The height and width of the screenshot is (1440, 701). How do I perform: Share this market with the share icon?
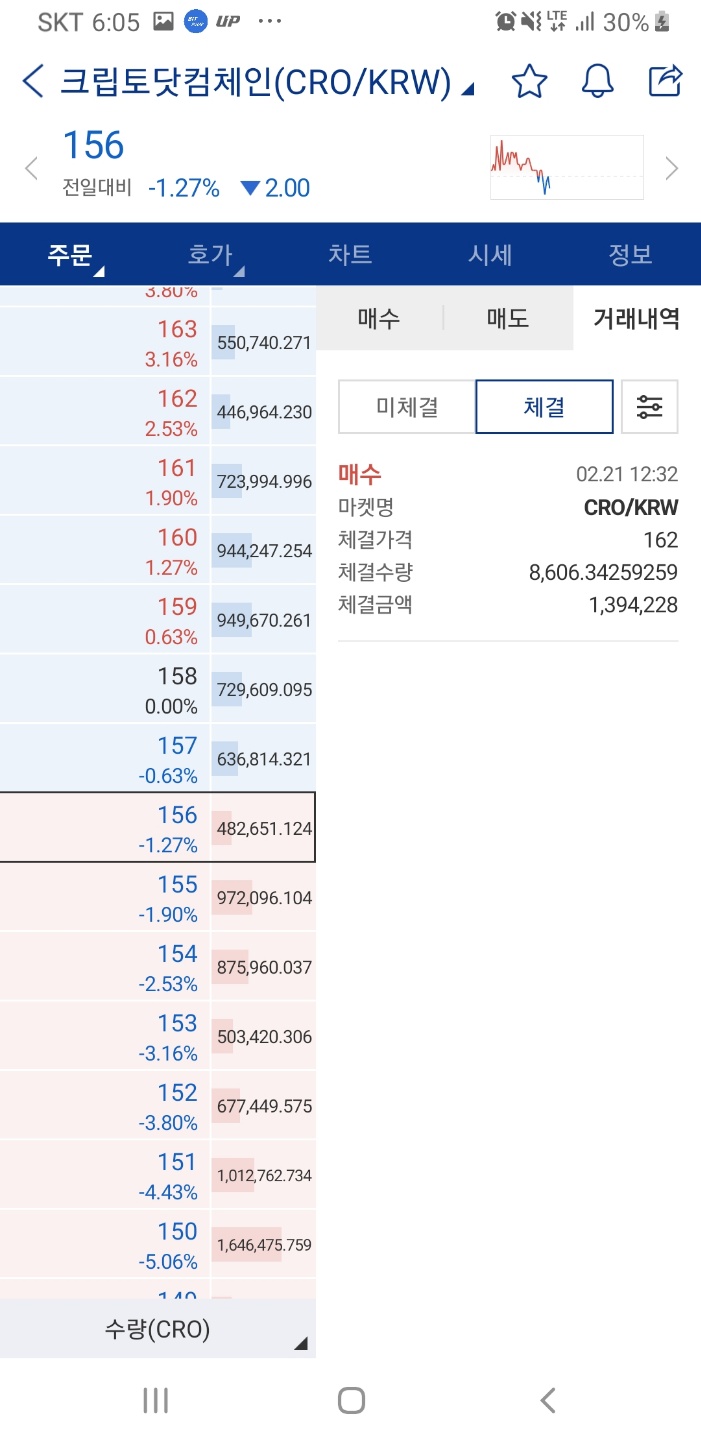tap(665, 81)
